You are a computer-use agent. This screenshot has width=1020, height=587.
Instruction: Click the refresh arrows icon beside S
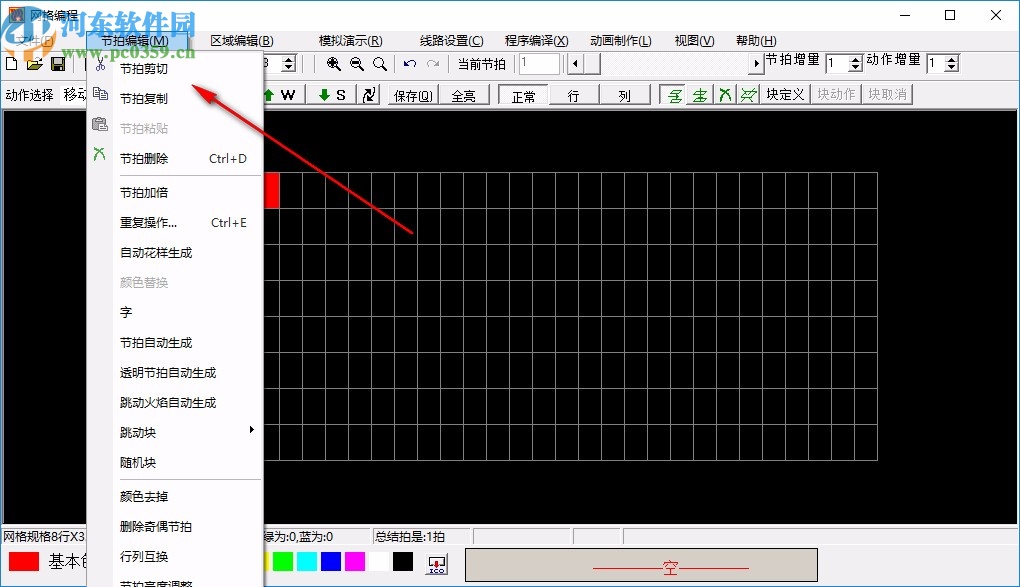click(x=369, y=95)
